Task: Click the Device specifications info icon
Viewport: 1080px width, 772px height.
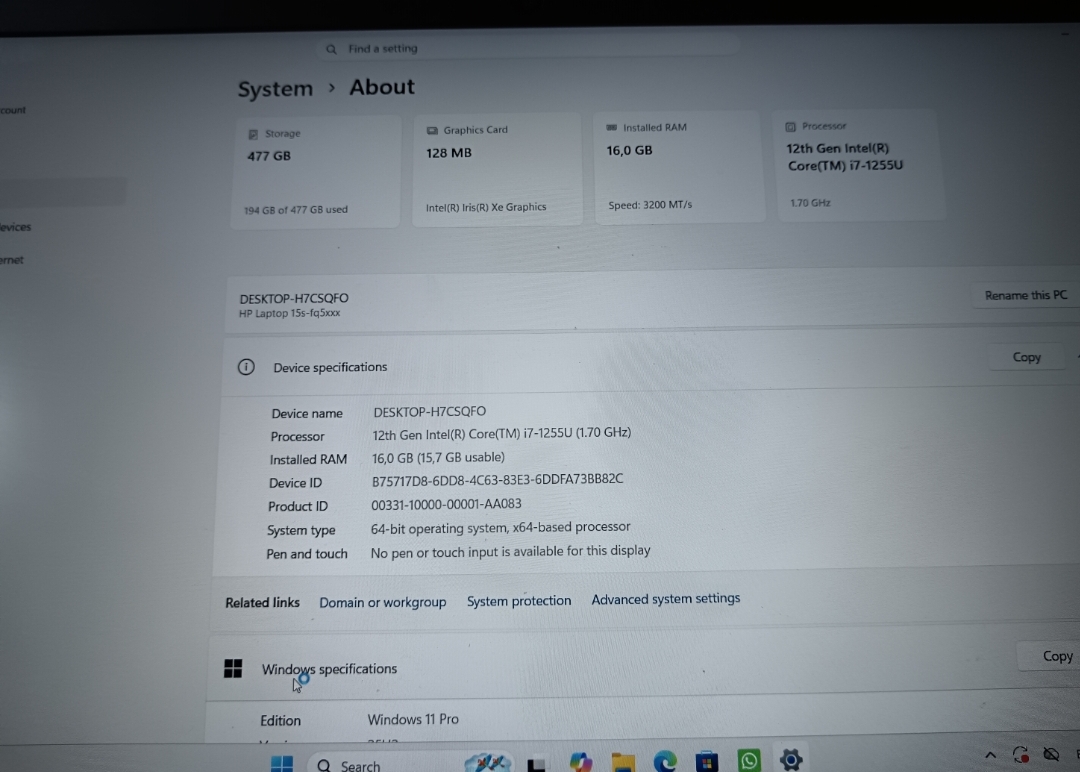Action: click(x=246, y=367)
